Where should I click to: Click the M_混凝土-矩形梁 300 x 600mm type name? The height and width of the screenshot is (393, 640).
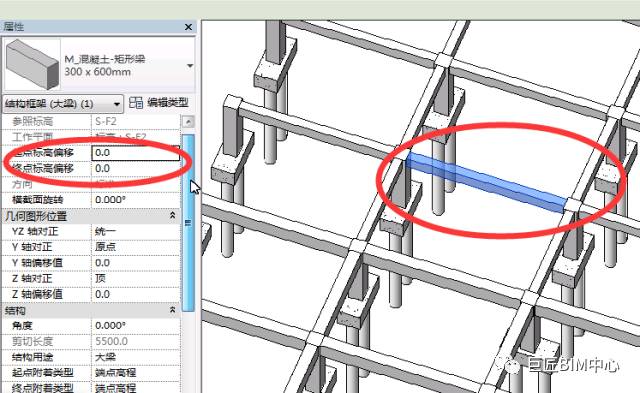[104, 66]
